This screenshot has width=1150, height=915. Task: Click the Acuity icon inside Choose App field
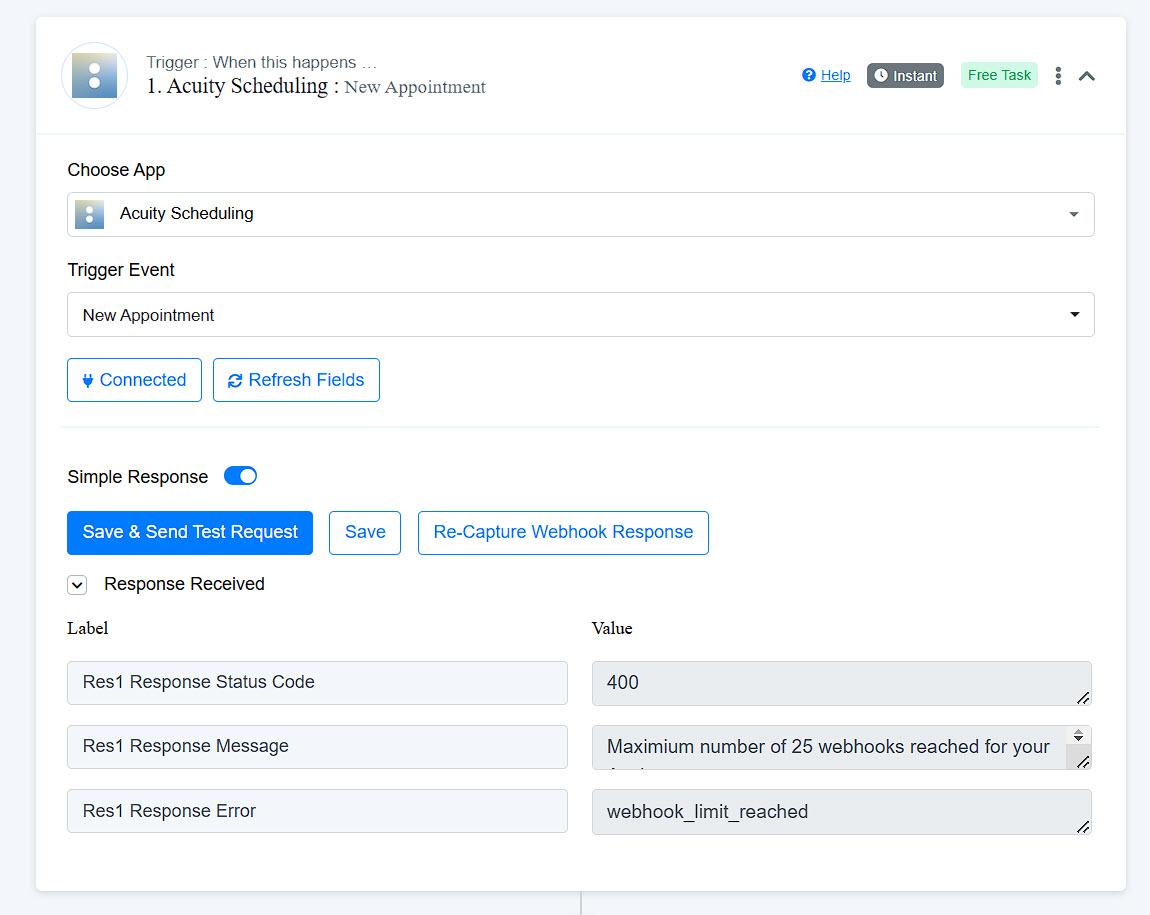click(x=89, y=214)
